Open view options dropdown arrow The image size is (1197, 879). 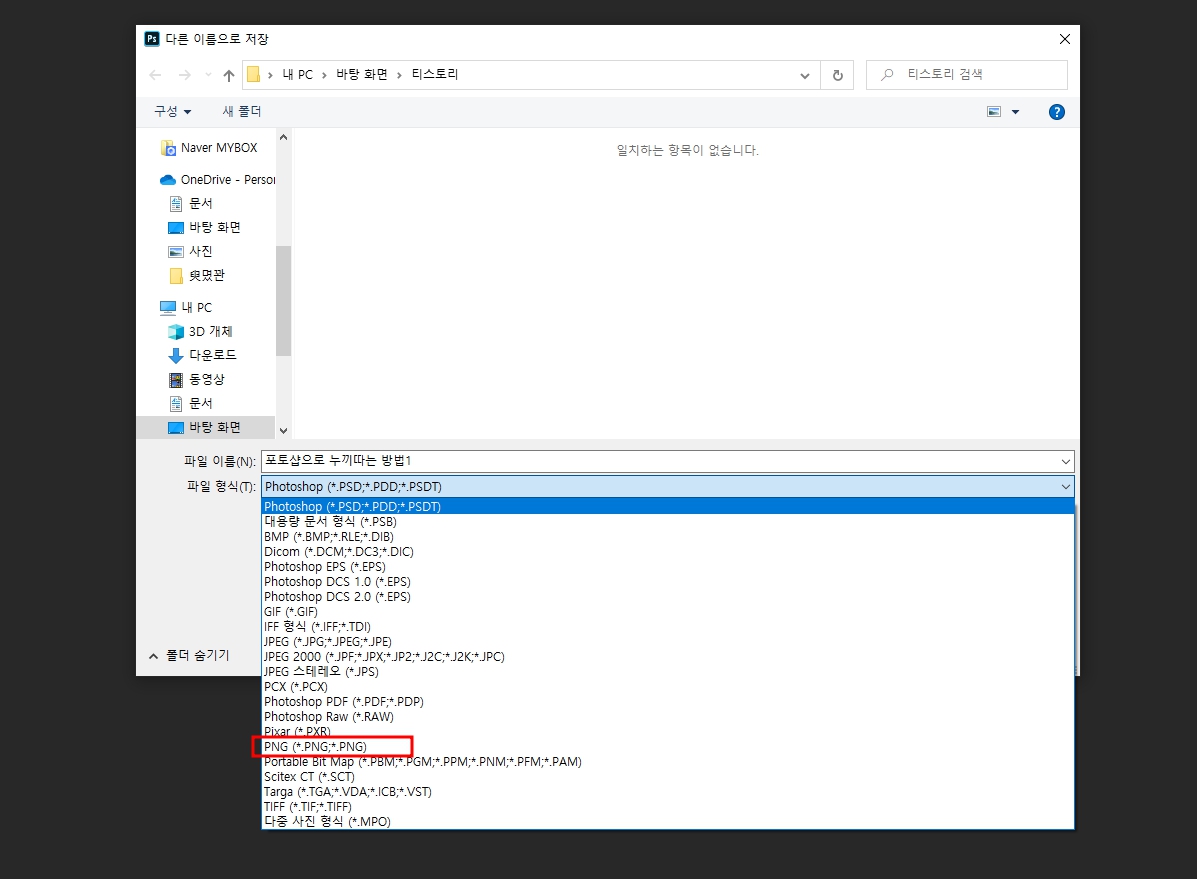[1015, 112]
